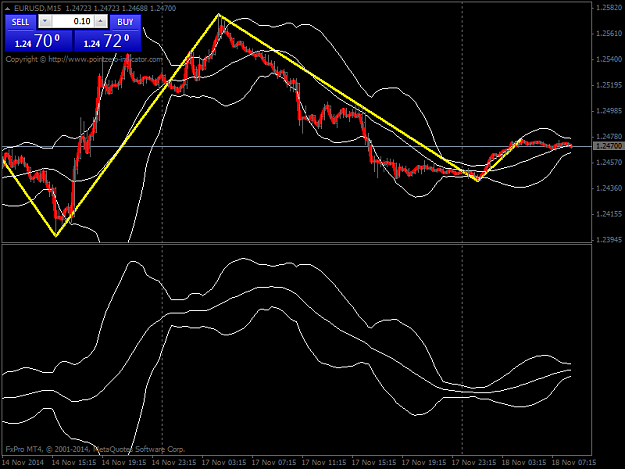This screenshot has width=625, height=469.
Task: Click price scale label 1.24360
Action: pyautogui.click(x=609, y=188)
